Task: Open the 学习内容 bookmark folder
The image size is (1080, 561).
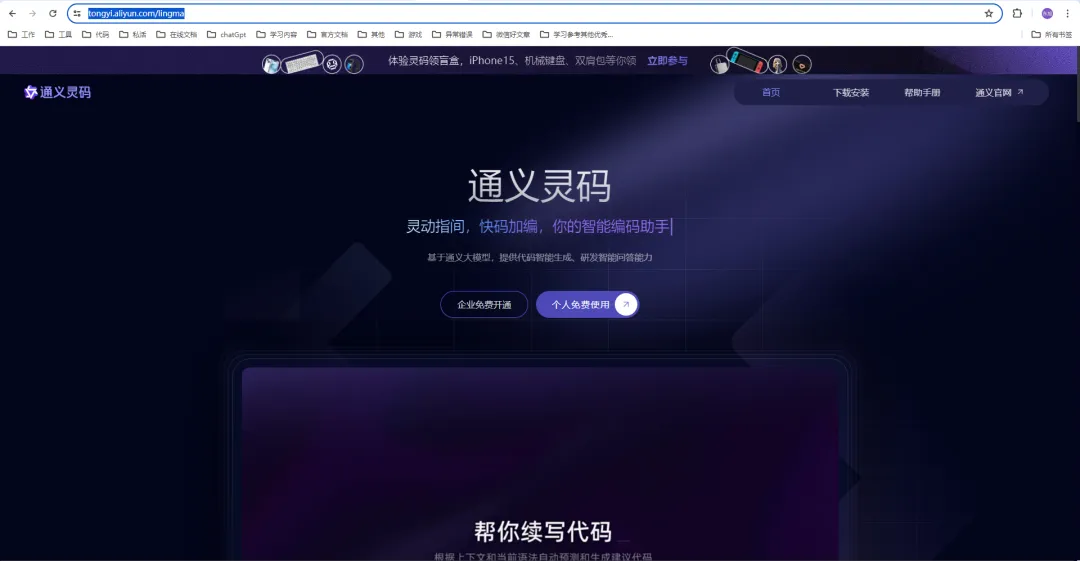Action: (277, 34)
